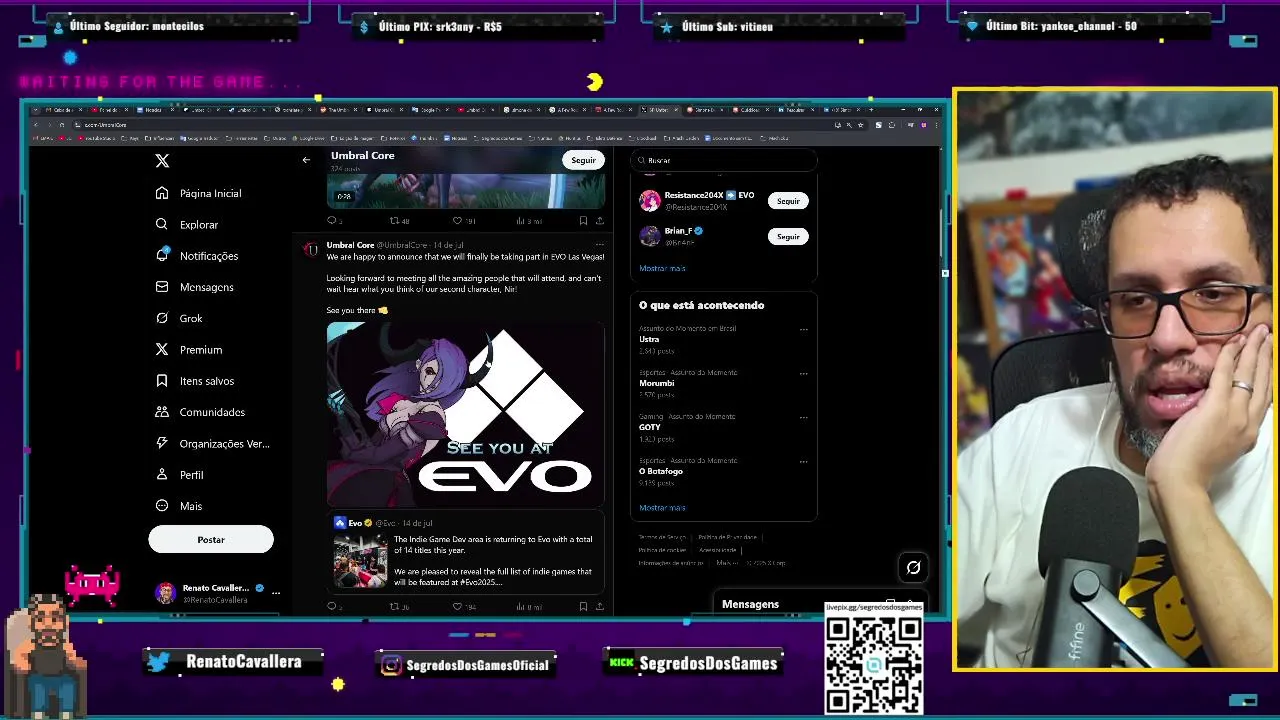Repost the video post with 48 reposts
The height and width of the screenshot is (720, 1280).
tap(399, 221)
